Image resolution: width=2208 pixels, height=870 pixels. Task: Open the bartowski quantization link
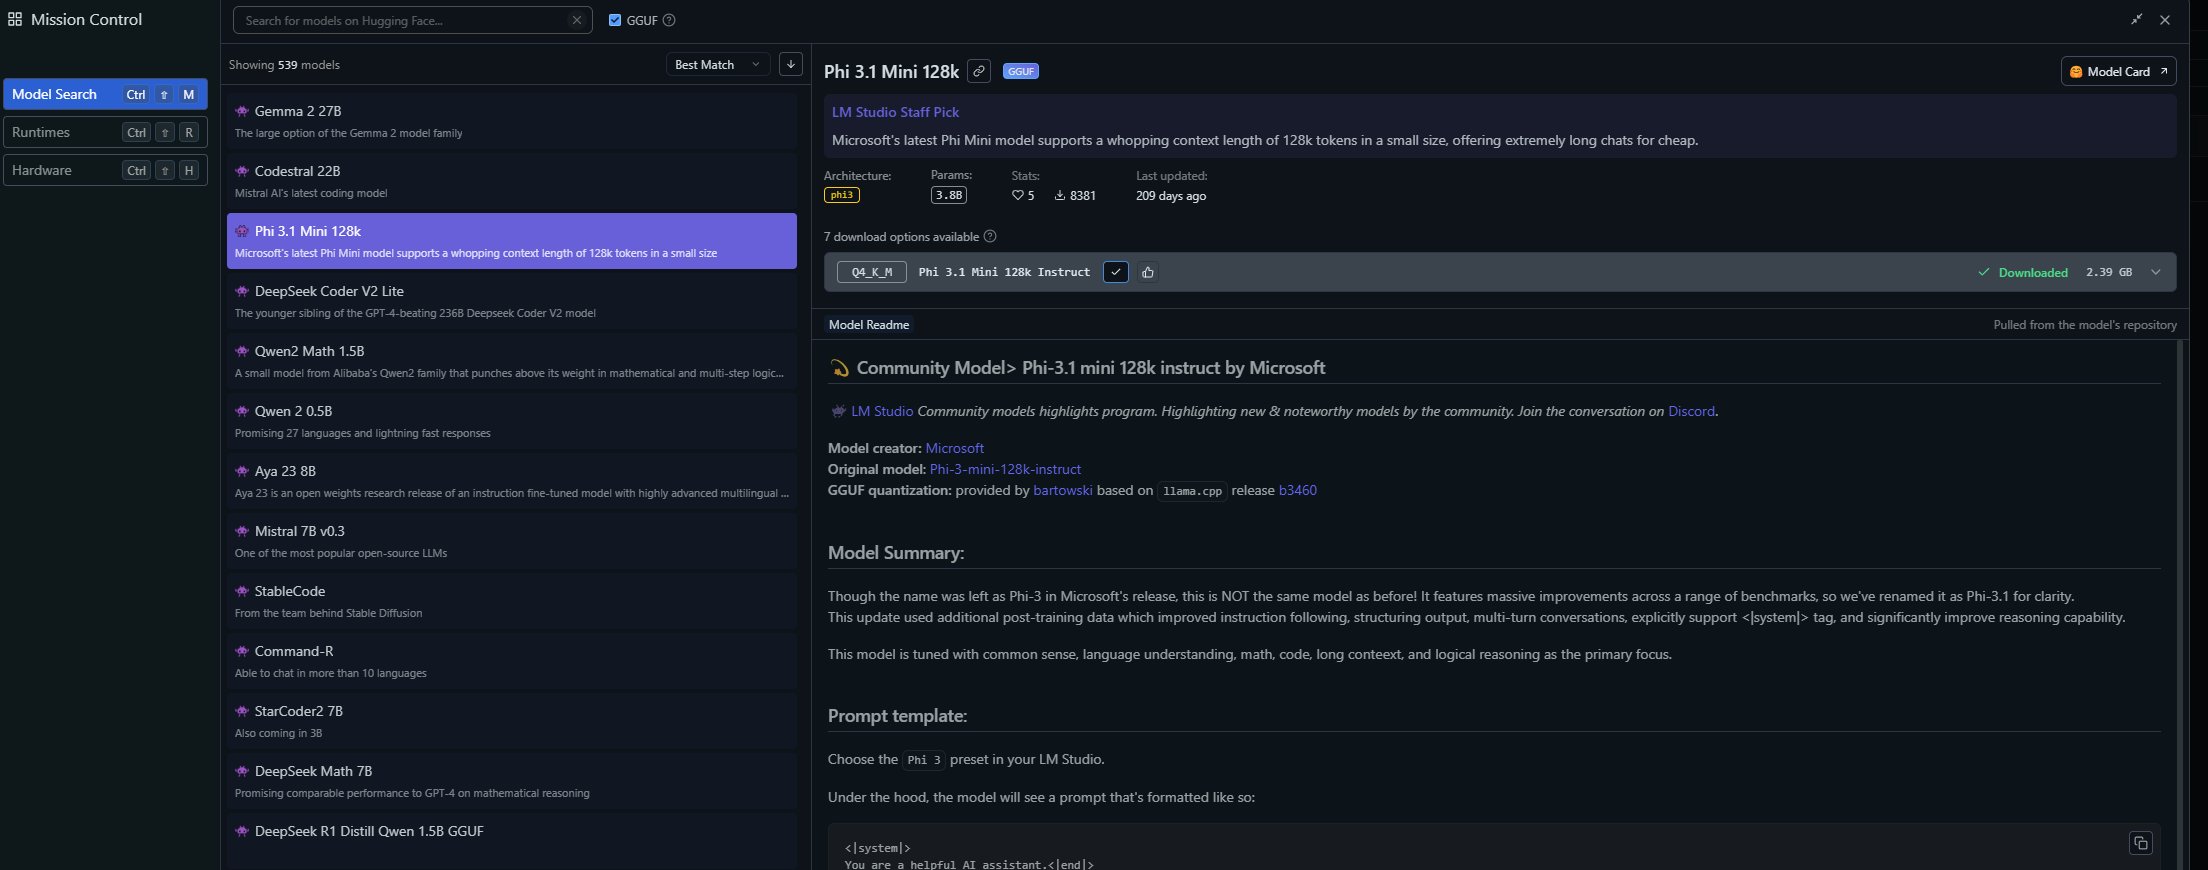[1063, 490]
